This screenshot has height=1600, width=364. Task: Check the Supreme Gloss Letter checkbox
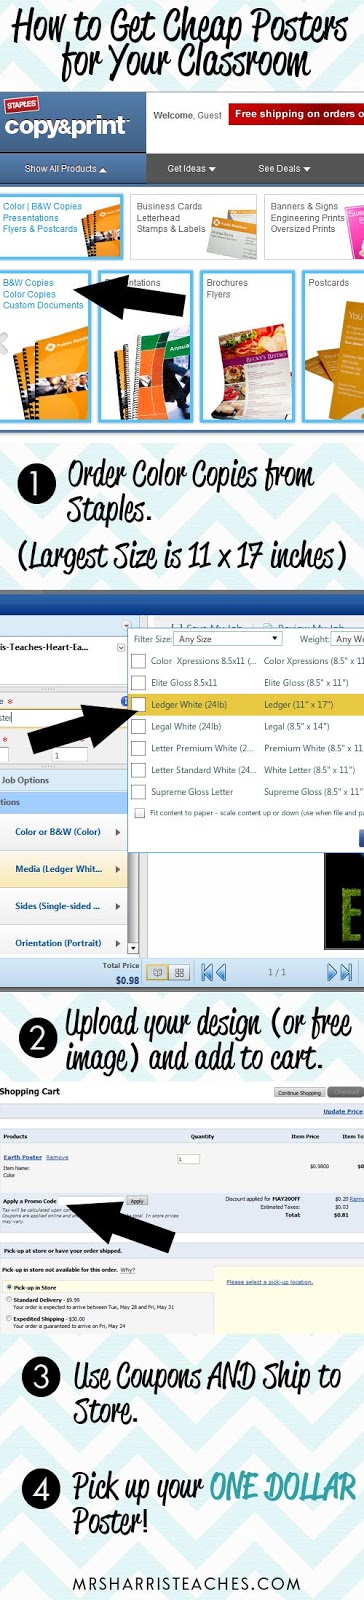tap(139, 792)
